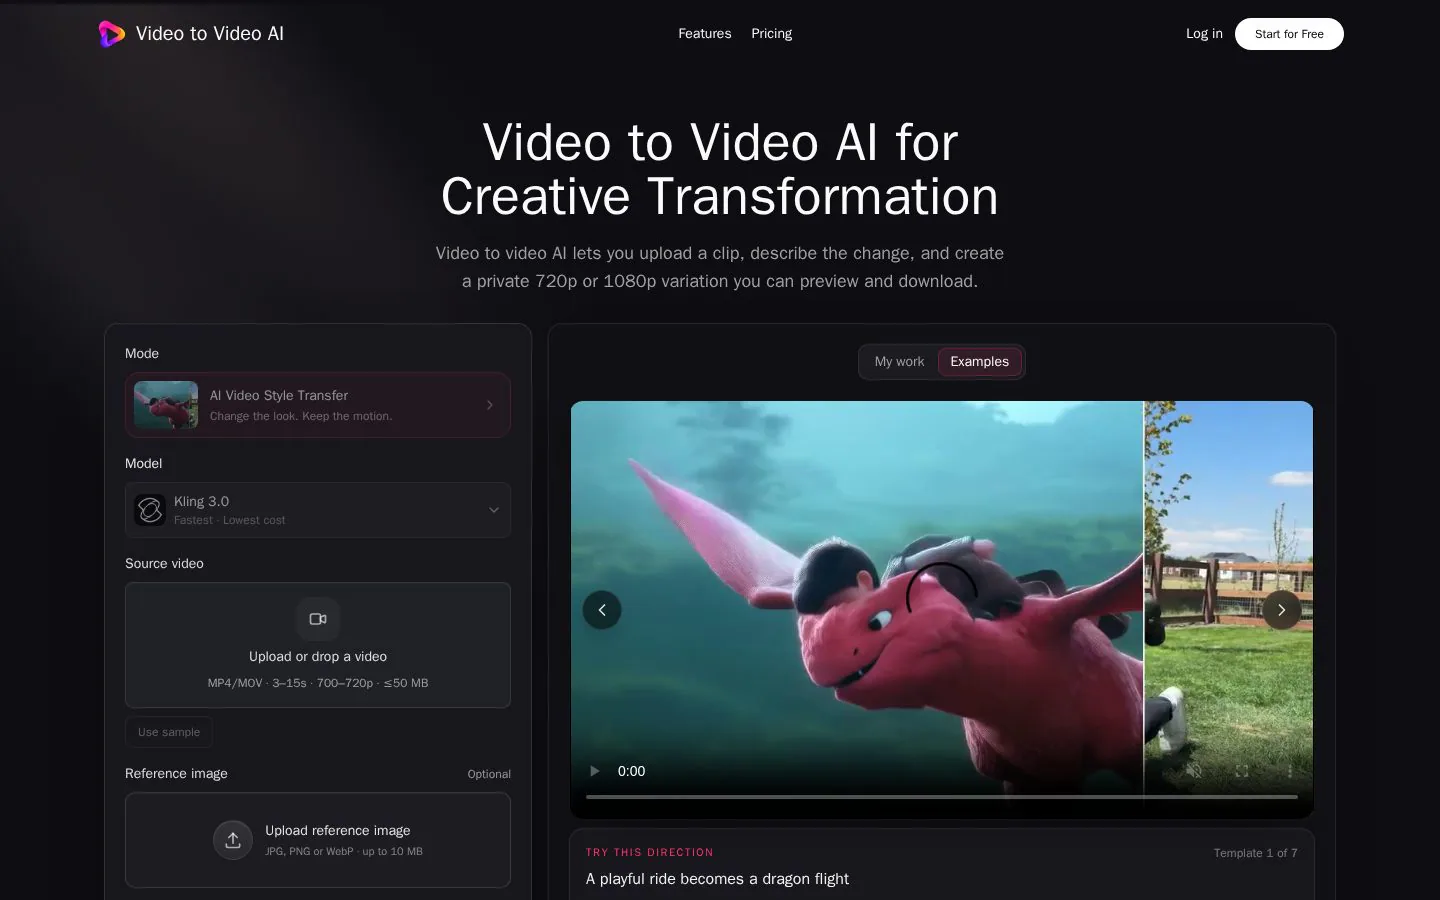Viewport: 1440px width, 900px height.
Task: Go to the next example with right arrow
Action: (x=1282, y=610)
